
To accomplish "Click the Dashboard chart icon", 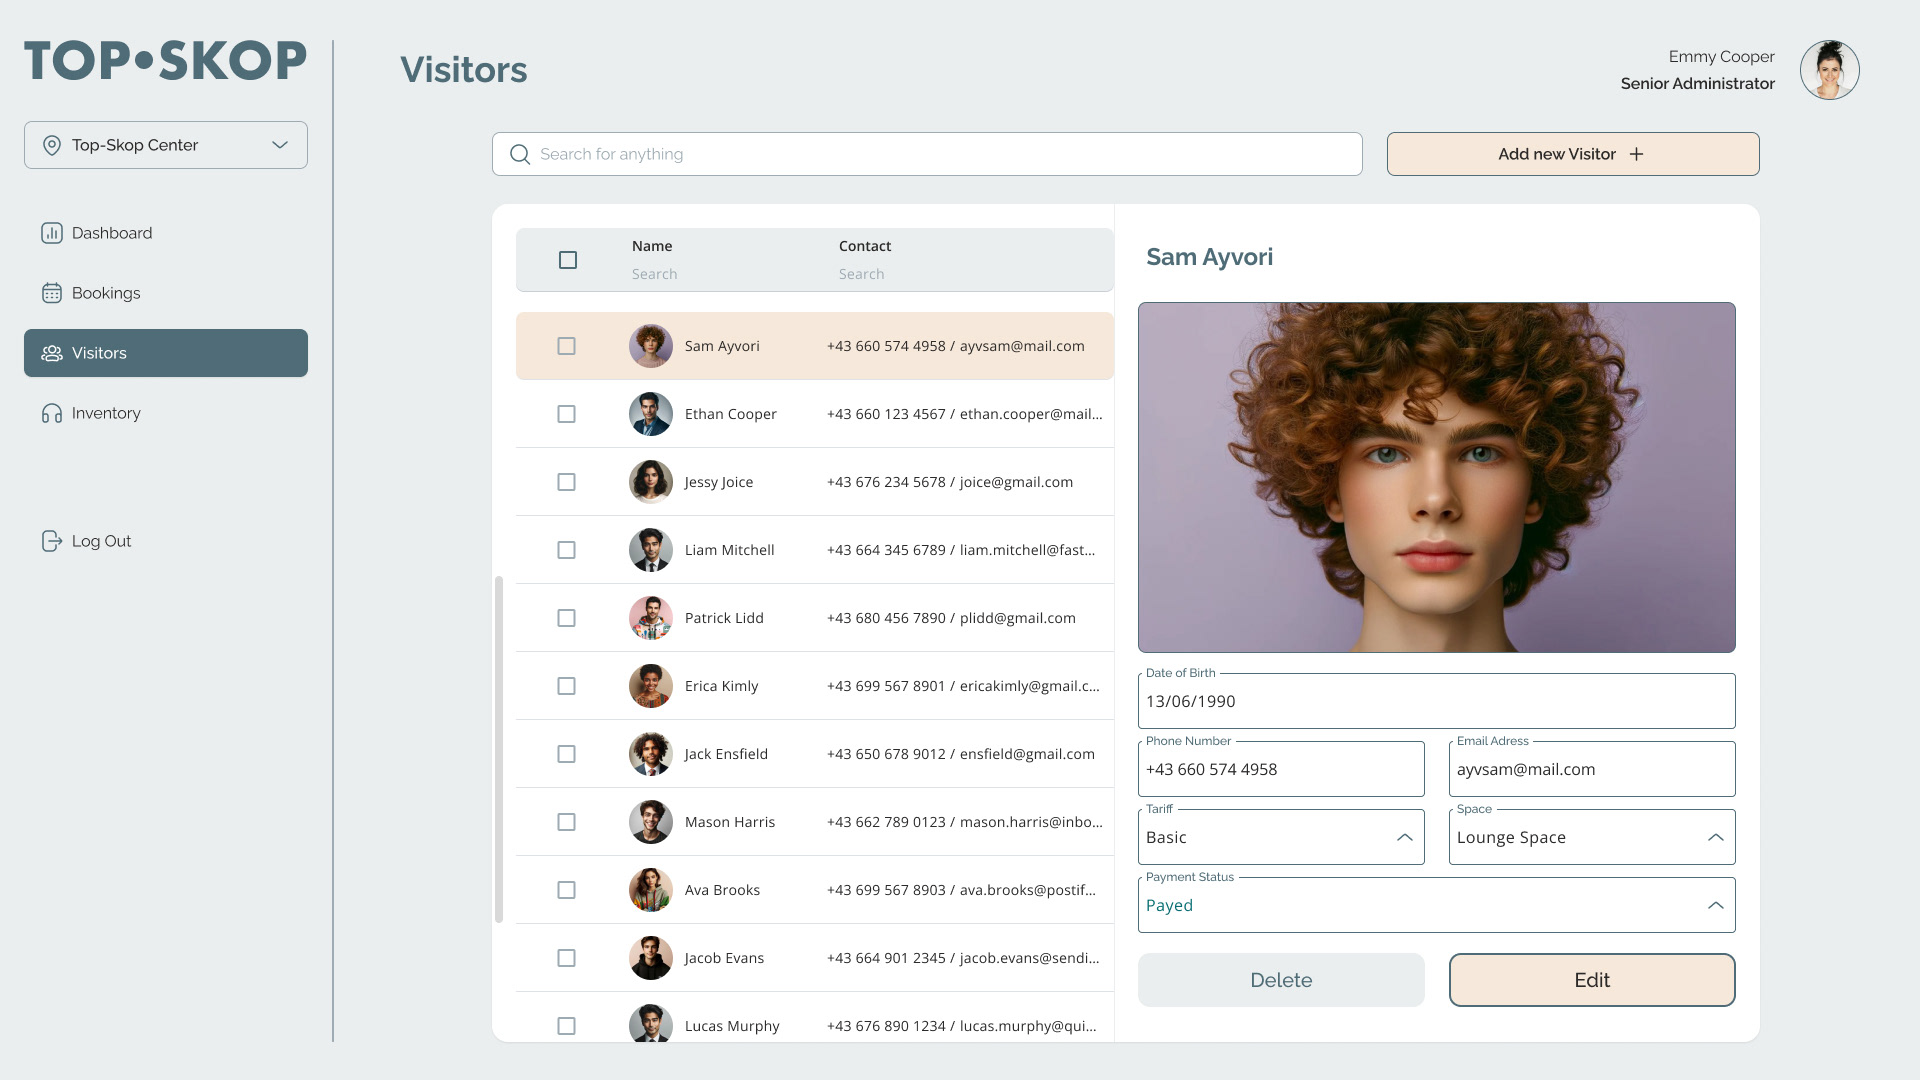I will tap(52, 233).
